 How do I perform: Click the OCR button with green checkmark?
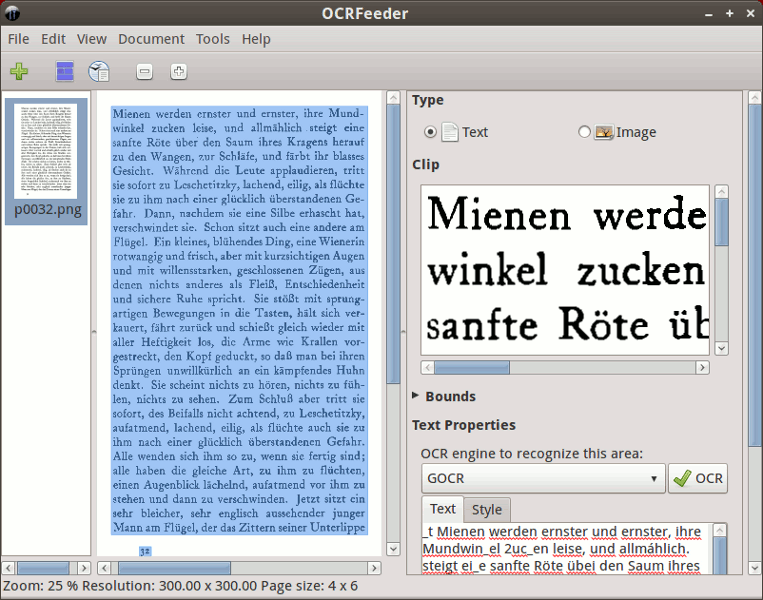(x=698, y=478)
